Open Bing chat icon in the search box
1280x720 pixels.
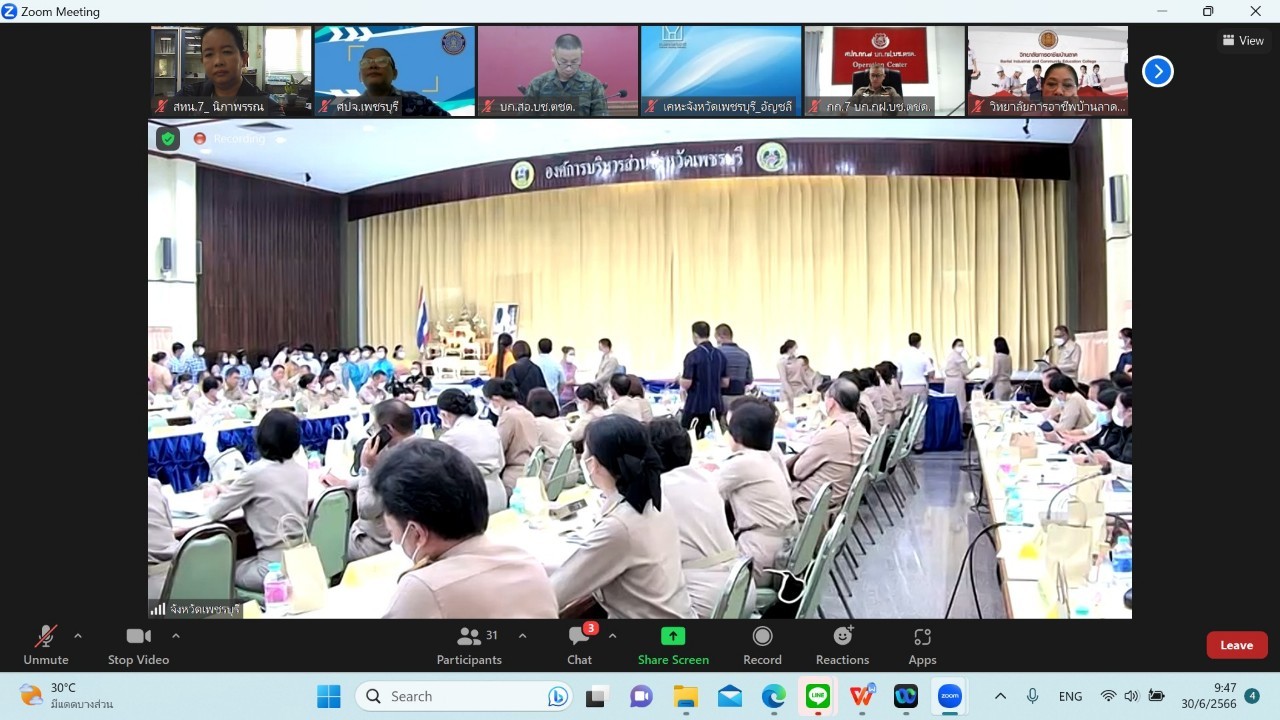coord(557,696)
